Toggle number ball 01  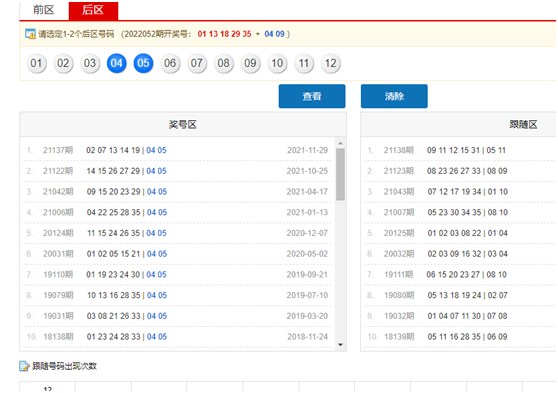(36, 63)
